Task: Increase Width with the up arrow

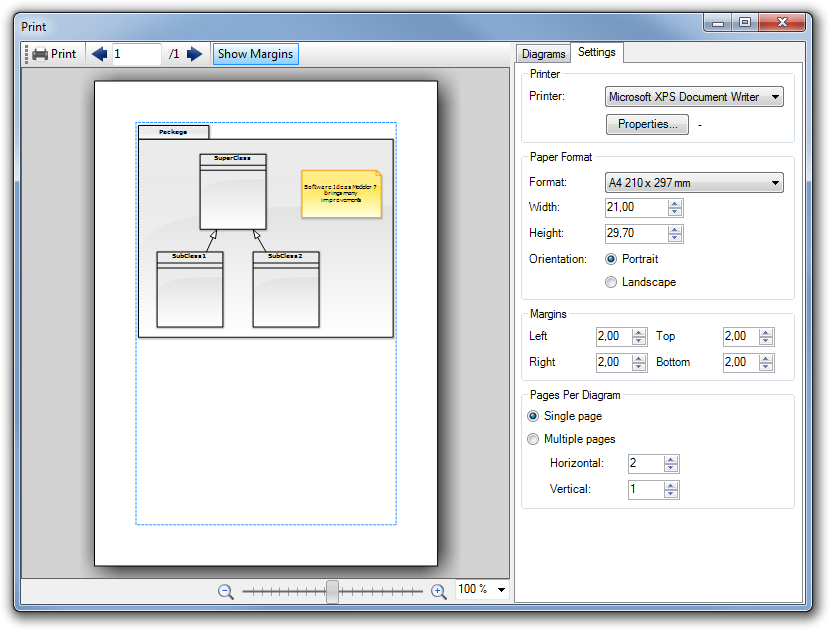Action: click(x=675, y=203)
